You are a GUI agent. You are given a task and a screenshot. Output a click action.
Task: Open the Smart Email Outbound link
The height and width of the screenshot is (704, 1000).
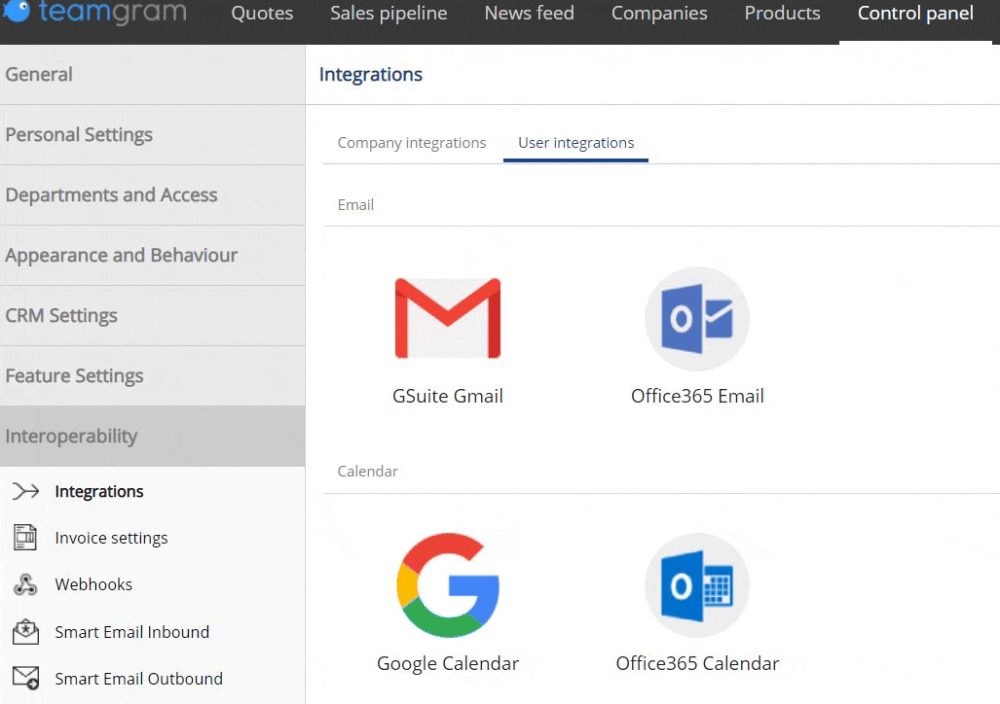pyautogui.click(x=138, y=678)
